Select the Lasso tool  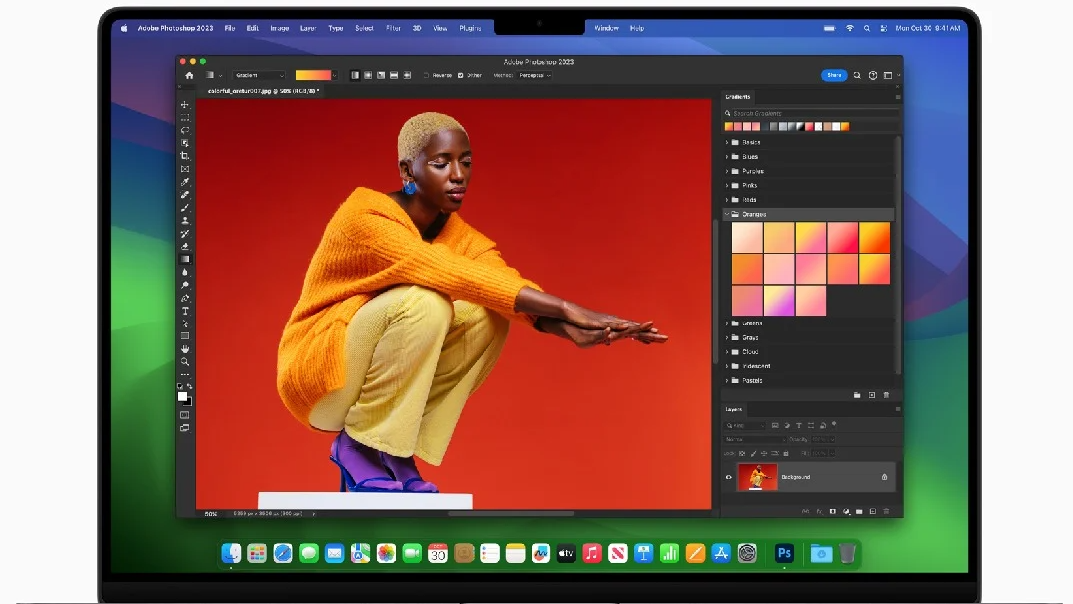coord(185,130)
